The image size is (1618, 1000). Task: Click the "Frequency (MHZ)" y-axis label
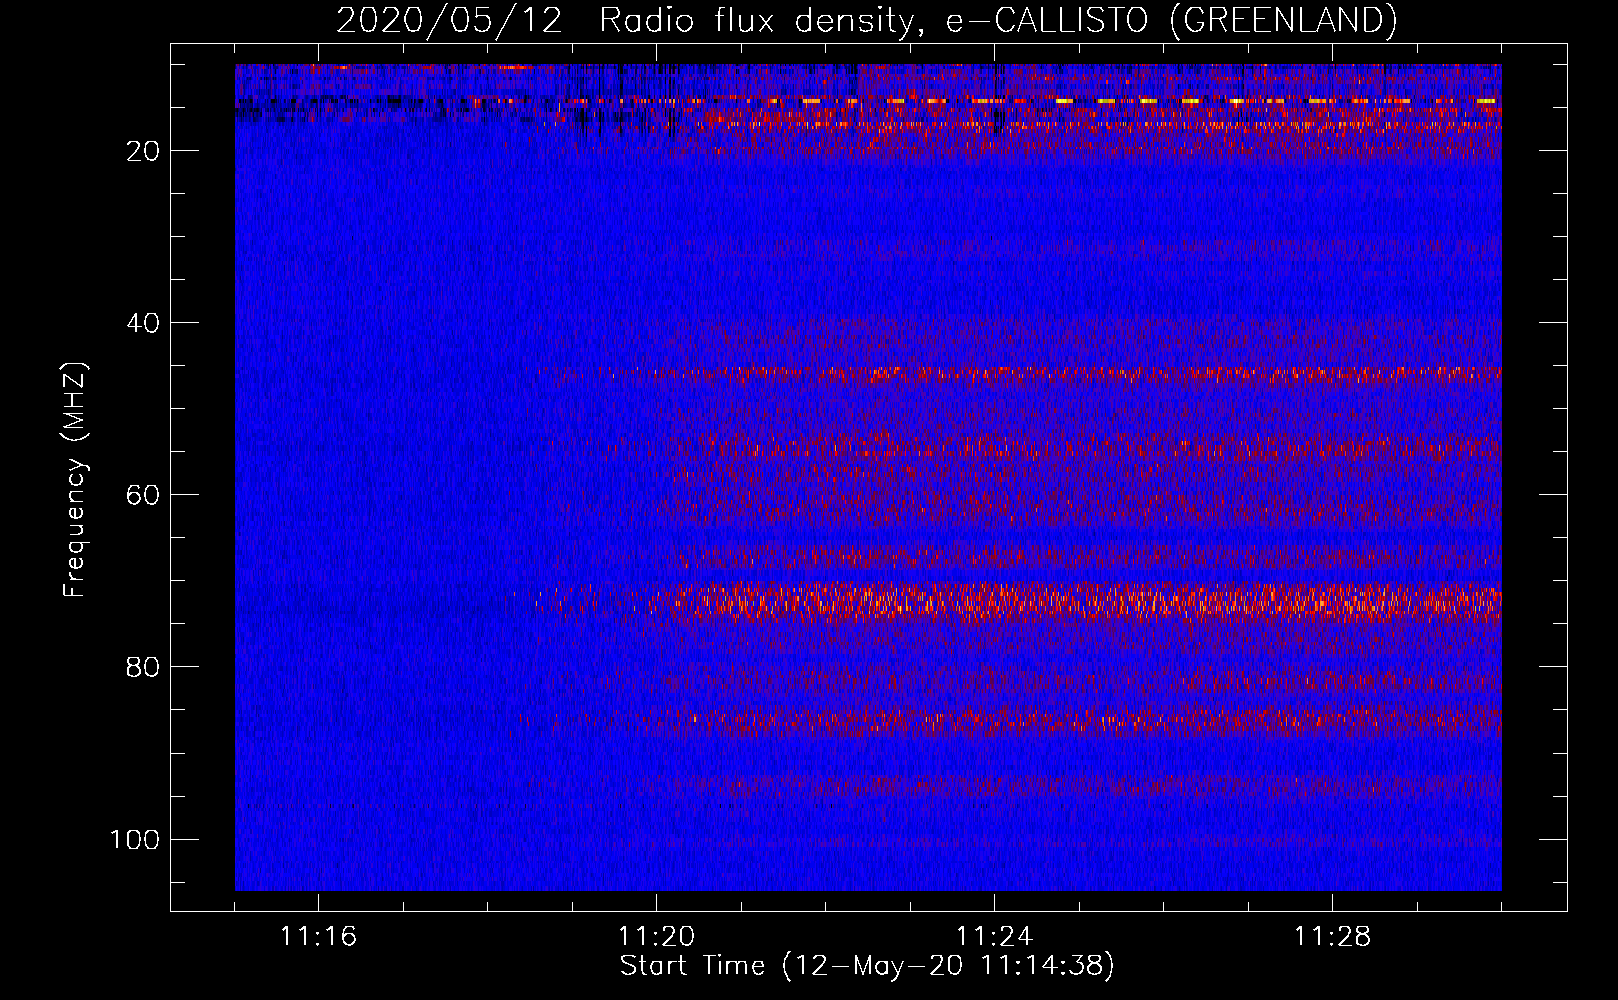[x=75, y=479]
